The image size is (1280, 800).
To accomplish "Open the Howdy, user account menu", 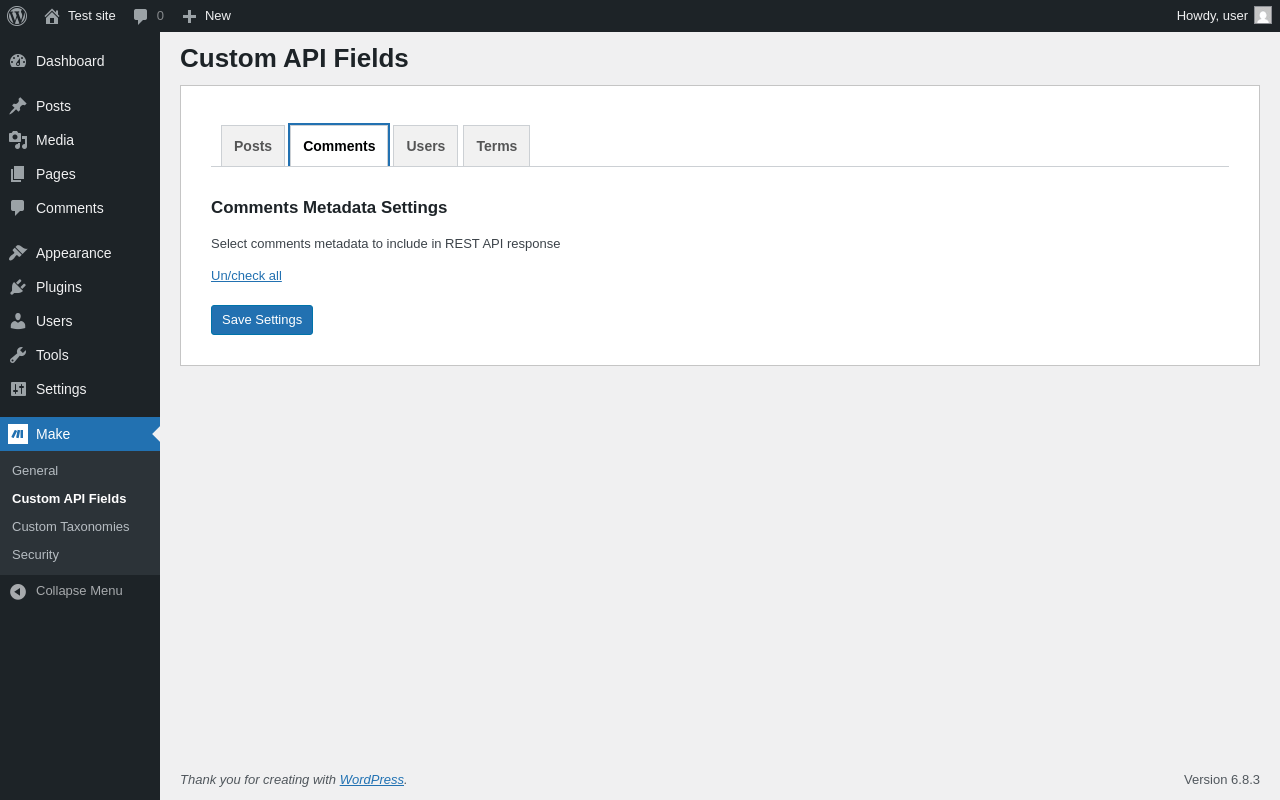I will coord(1211,16).
